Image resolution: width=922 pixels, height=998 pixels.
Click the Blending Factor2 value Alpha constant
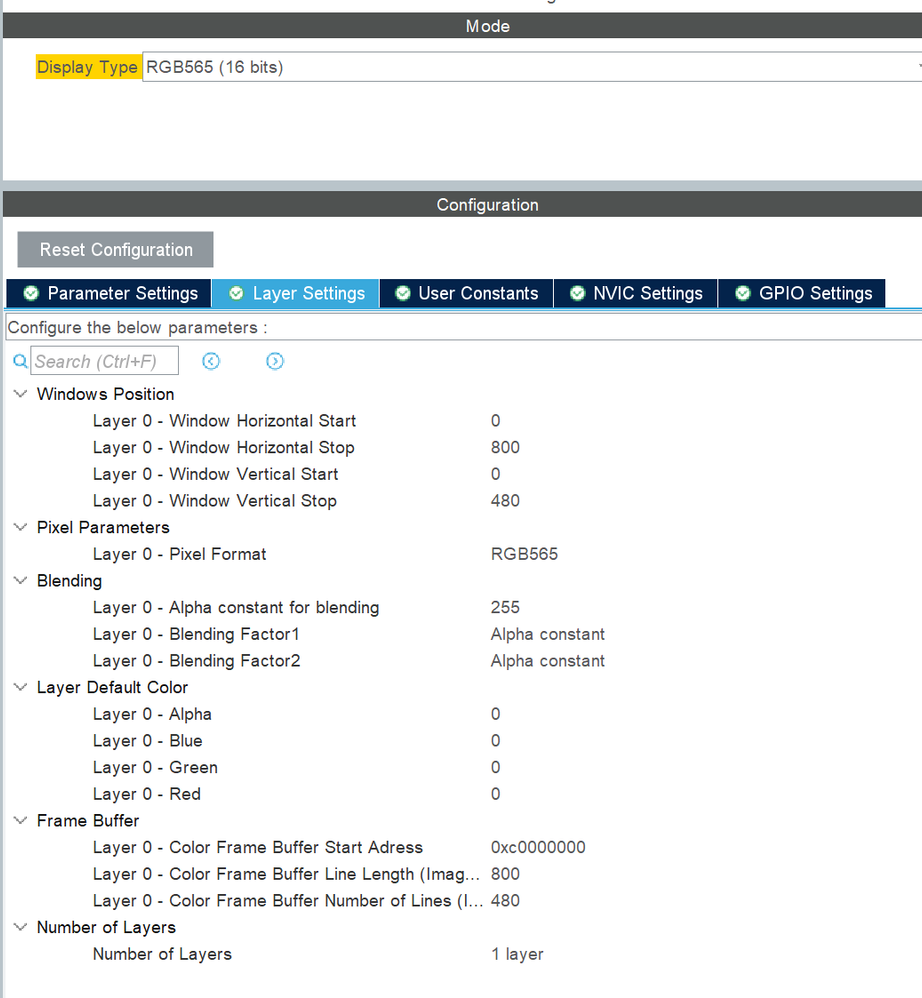pos(548,661)
